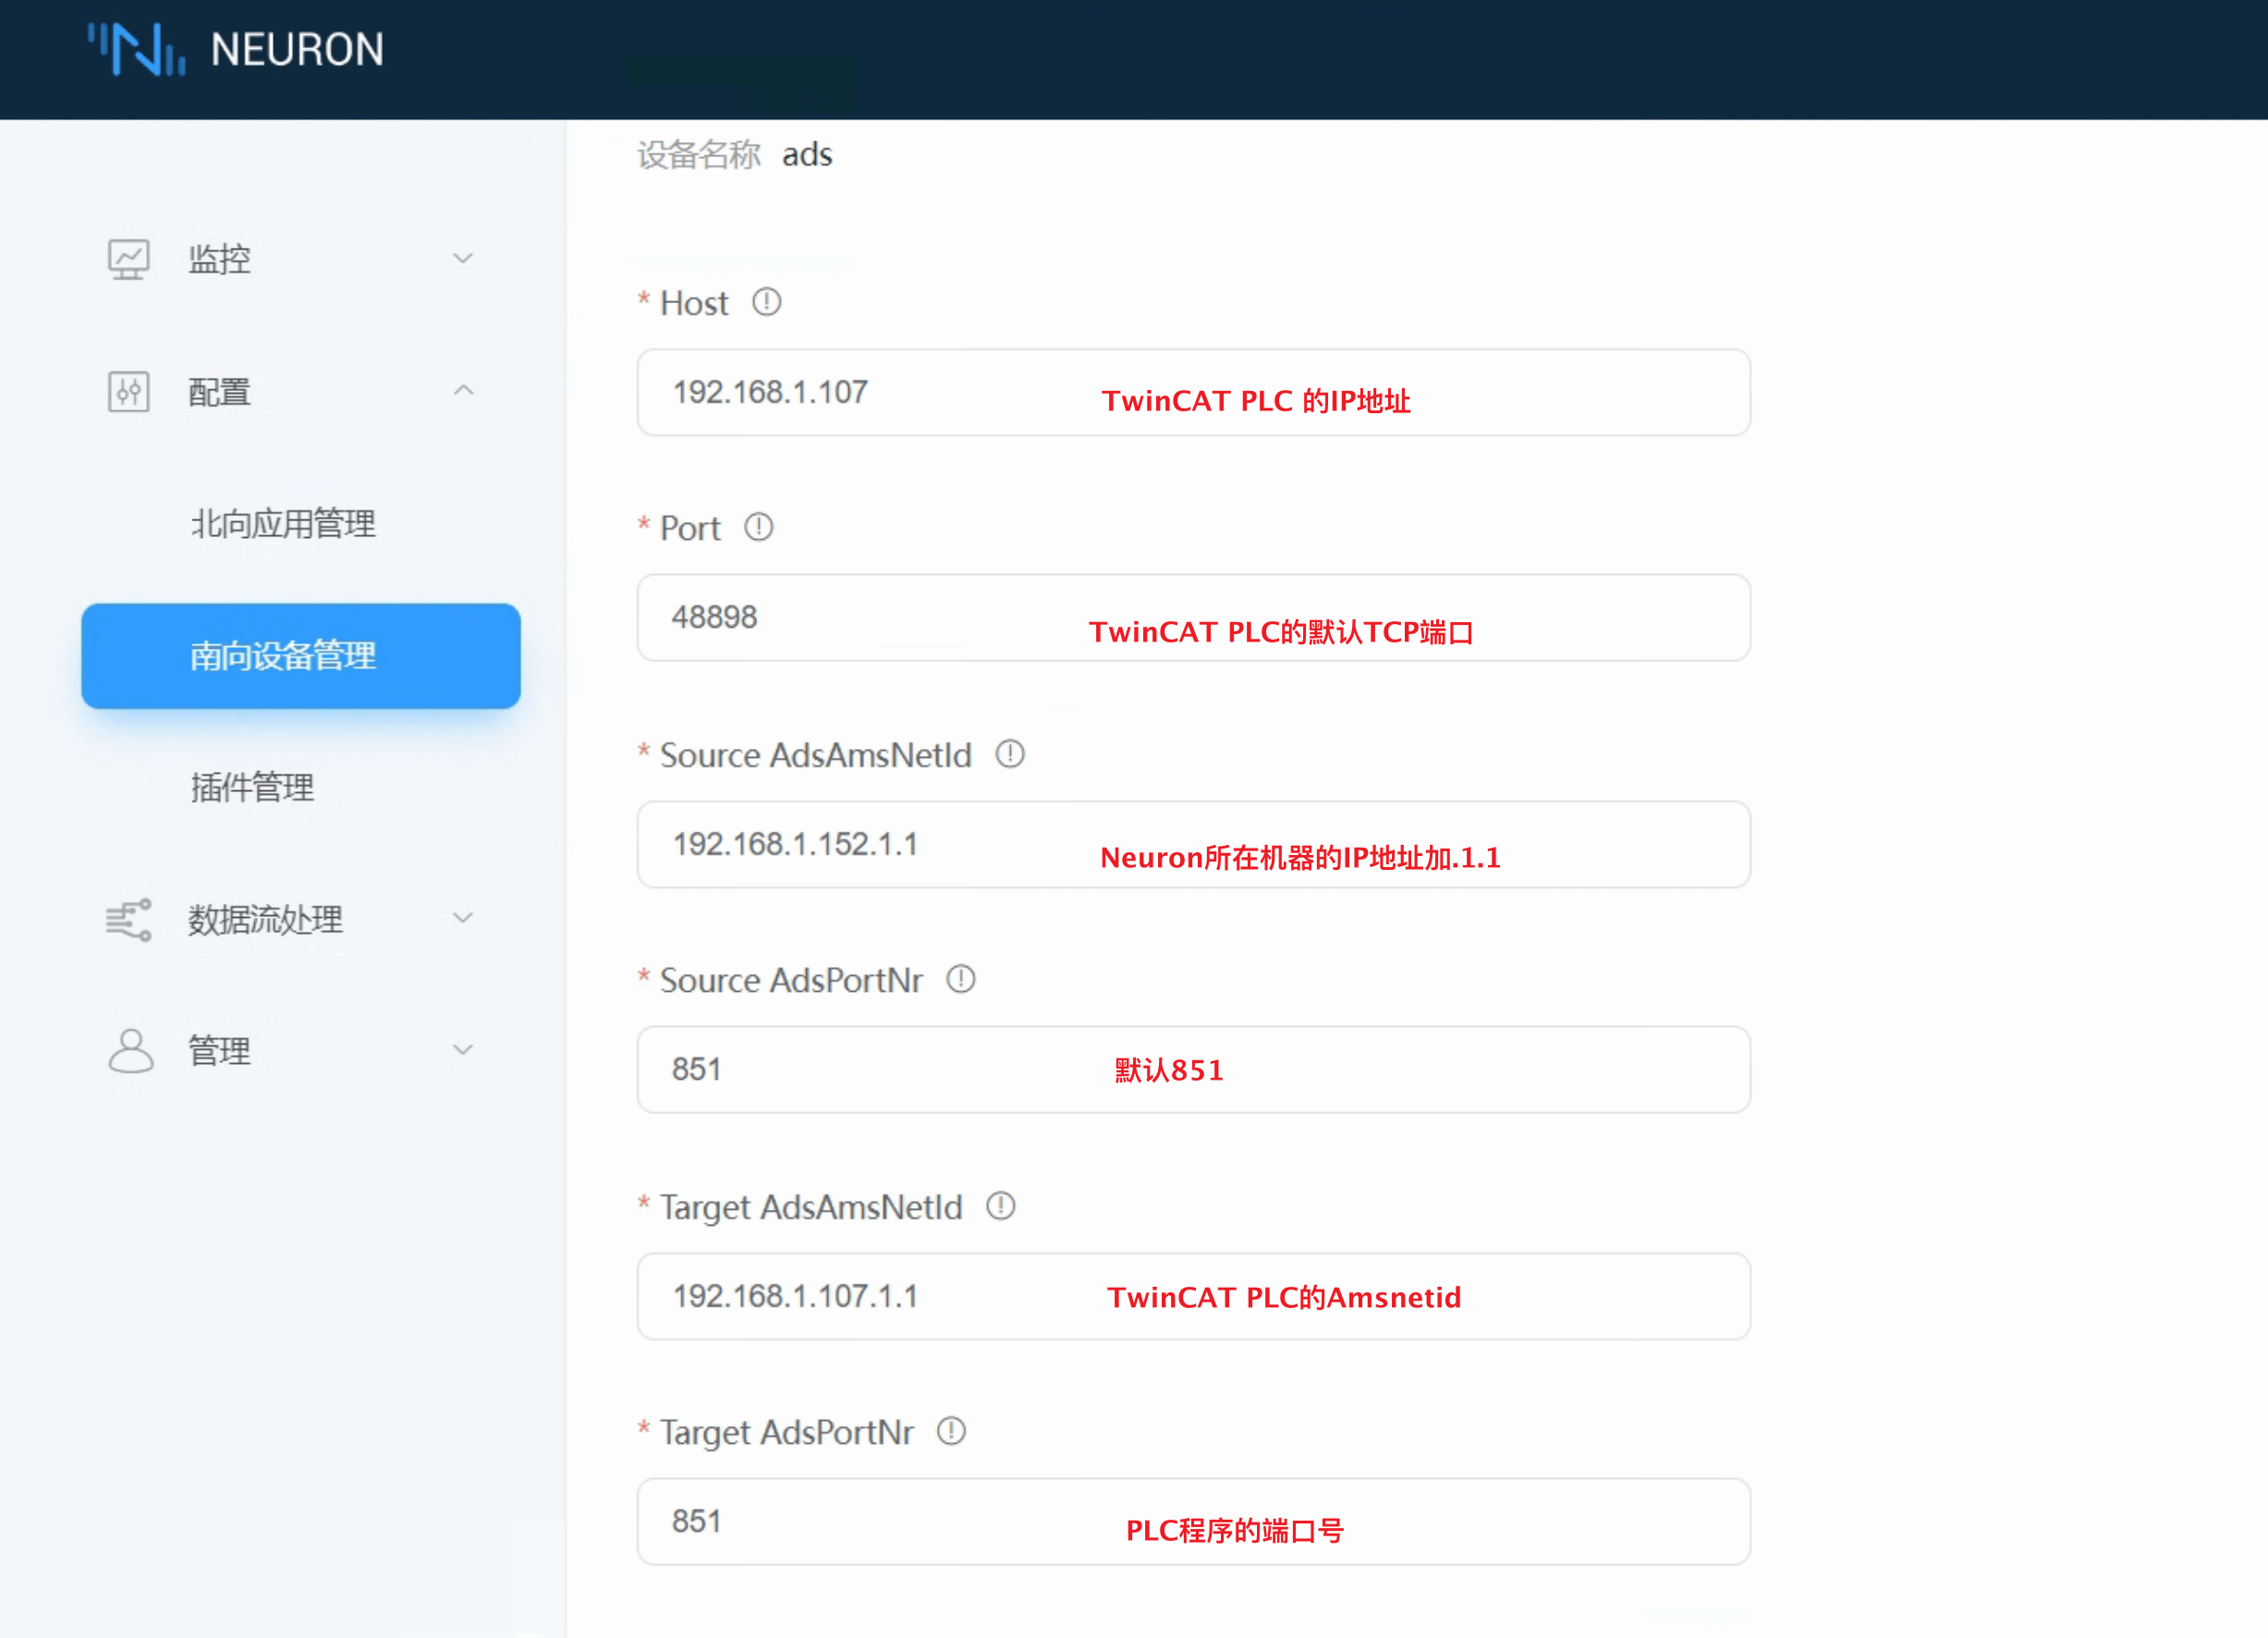The image size is (2268, 1638).
Task: Click the Neuron logo icon
Action: coord(137,49)
